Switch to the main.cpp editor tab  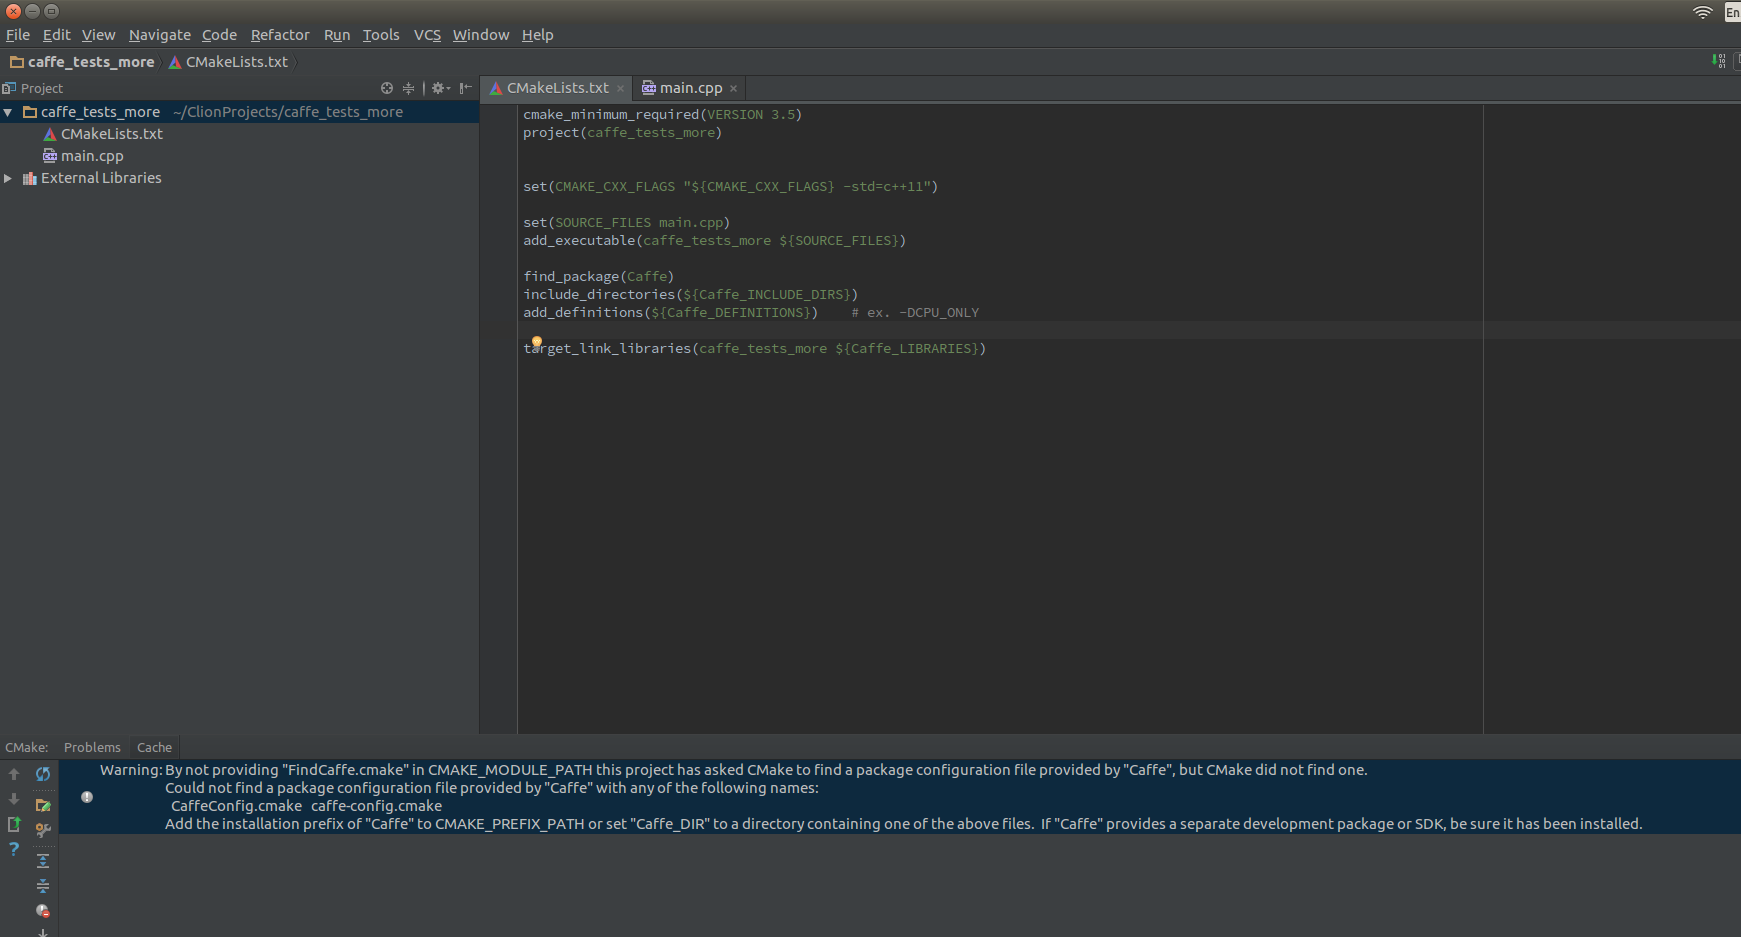tap(690, 88)
